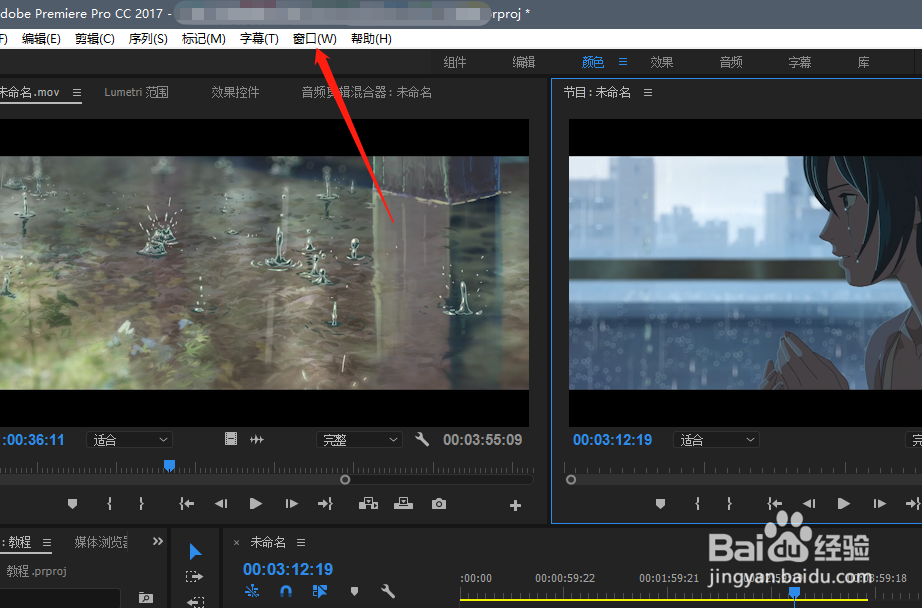Open the Lumetri 范围 tab

(x=136, y=92)
